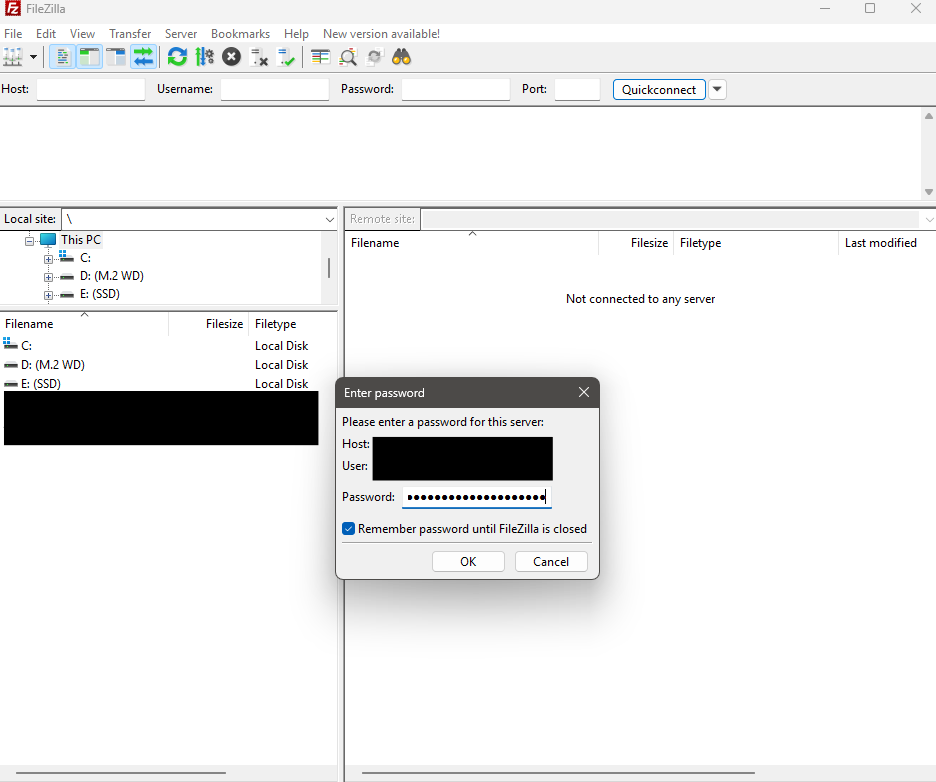Click OK in Enter password dialog
This screenshot has width=936, height=782.
(468, 562)
